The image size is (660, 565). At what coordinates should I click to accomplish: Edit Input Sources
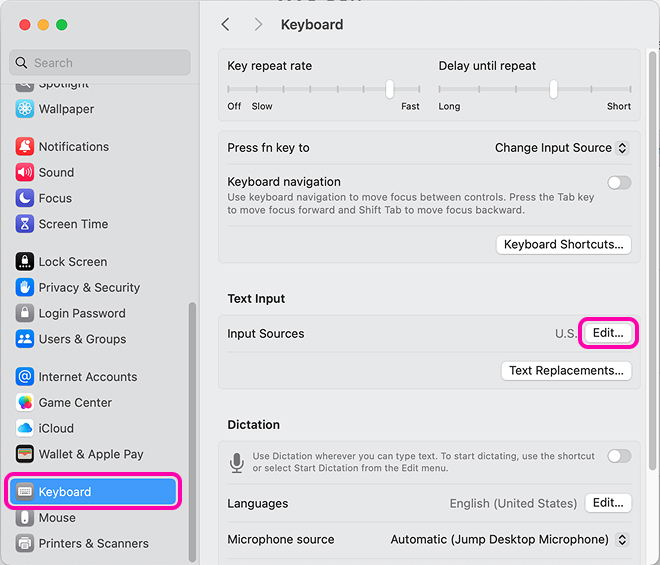pyautogui.click(x=608, y=333)
